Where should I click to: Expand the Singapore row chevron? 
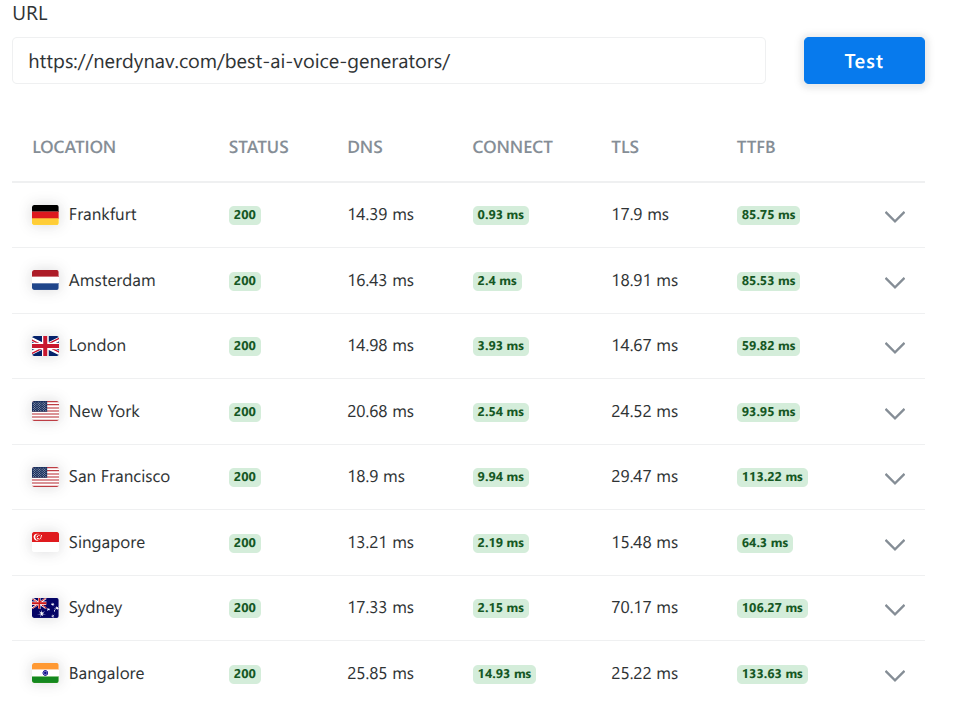click(894, 543)
